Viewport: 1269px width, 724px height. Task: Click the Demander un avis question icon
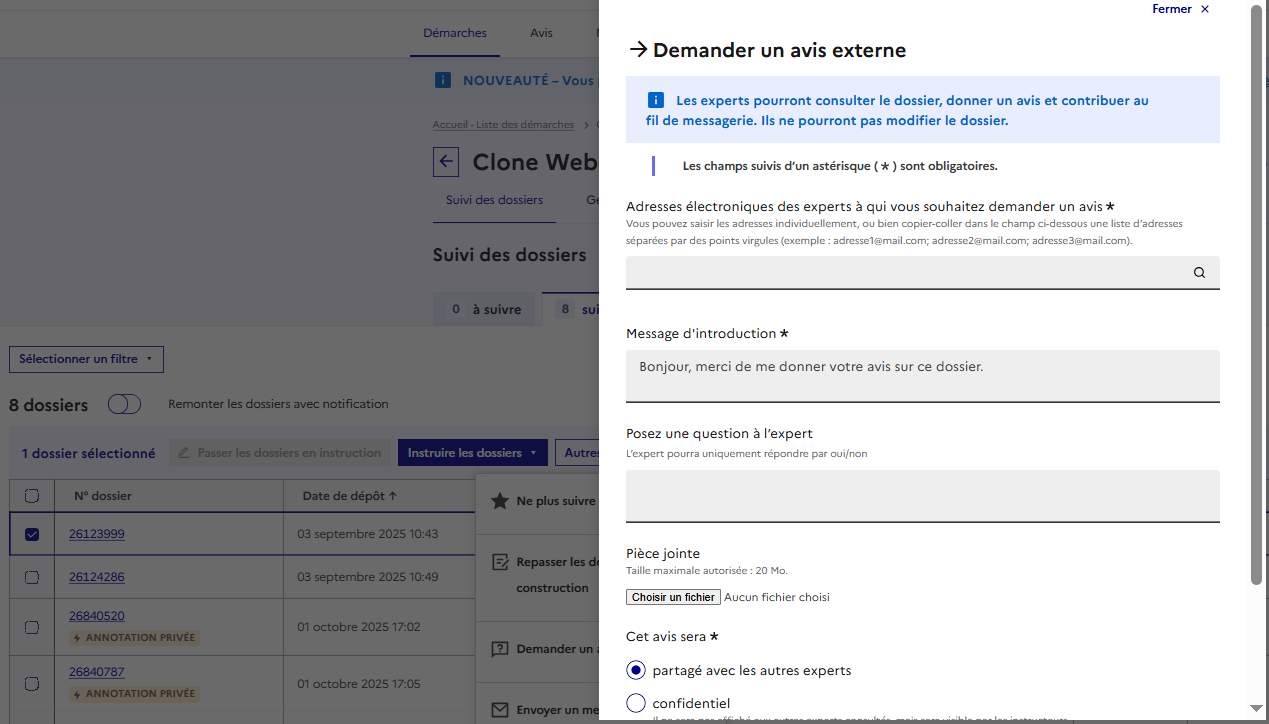[x=500, y=649]
